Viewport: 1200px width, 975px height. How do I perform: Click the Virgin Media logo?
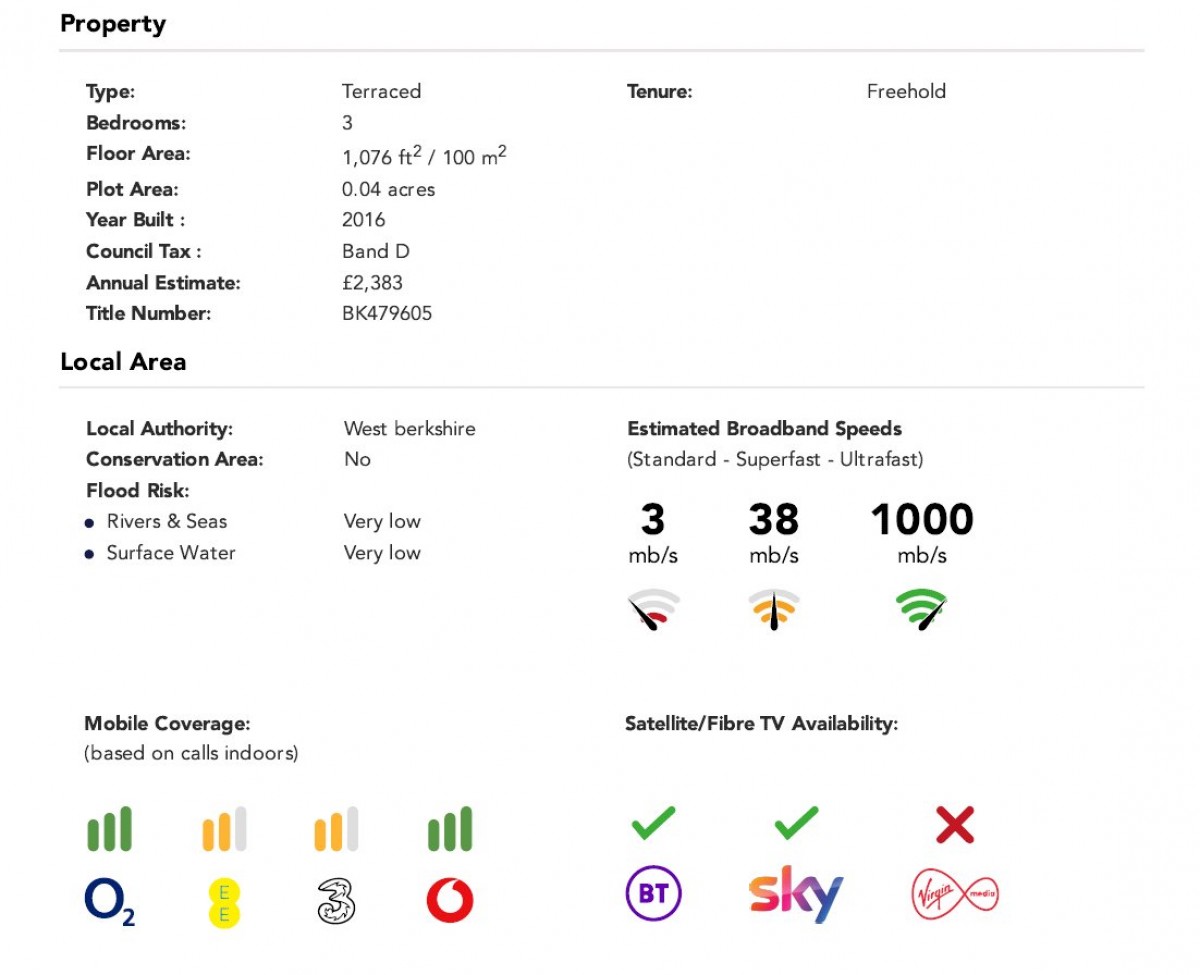point(955,894)
